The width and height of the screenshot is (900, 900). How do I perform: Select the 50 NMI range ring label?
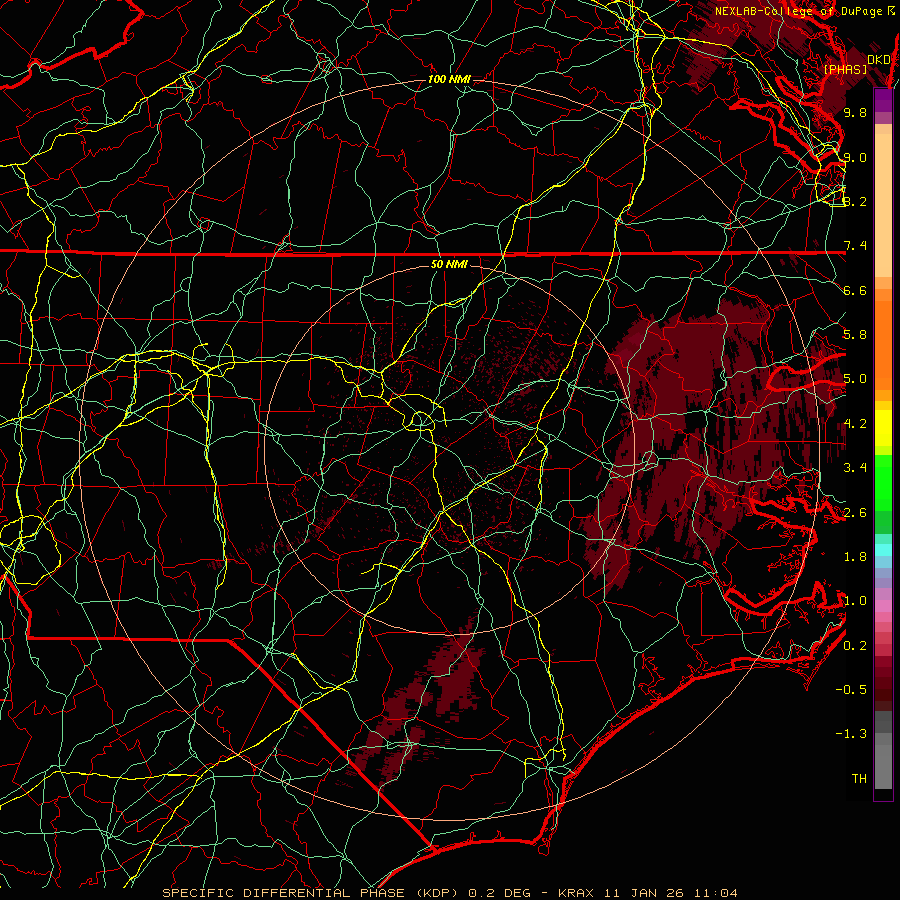(x=449, y=264)
